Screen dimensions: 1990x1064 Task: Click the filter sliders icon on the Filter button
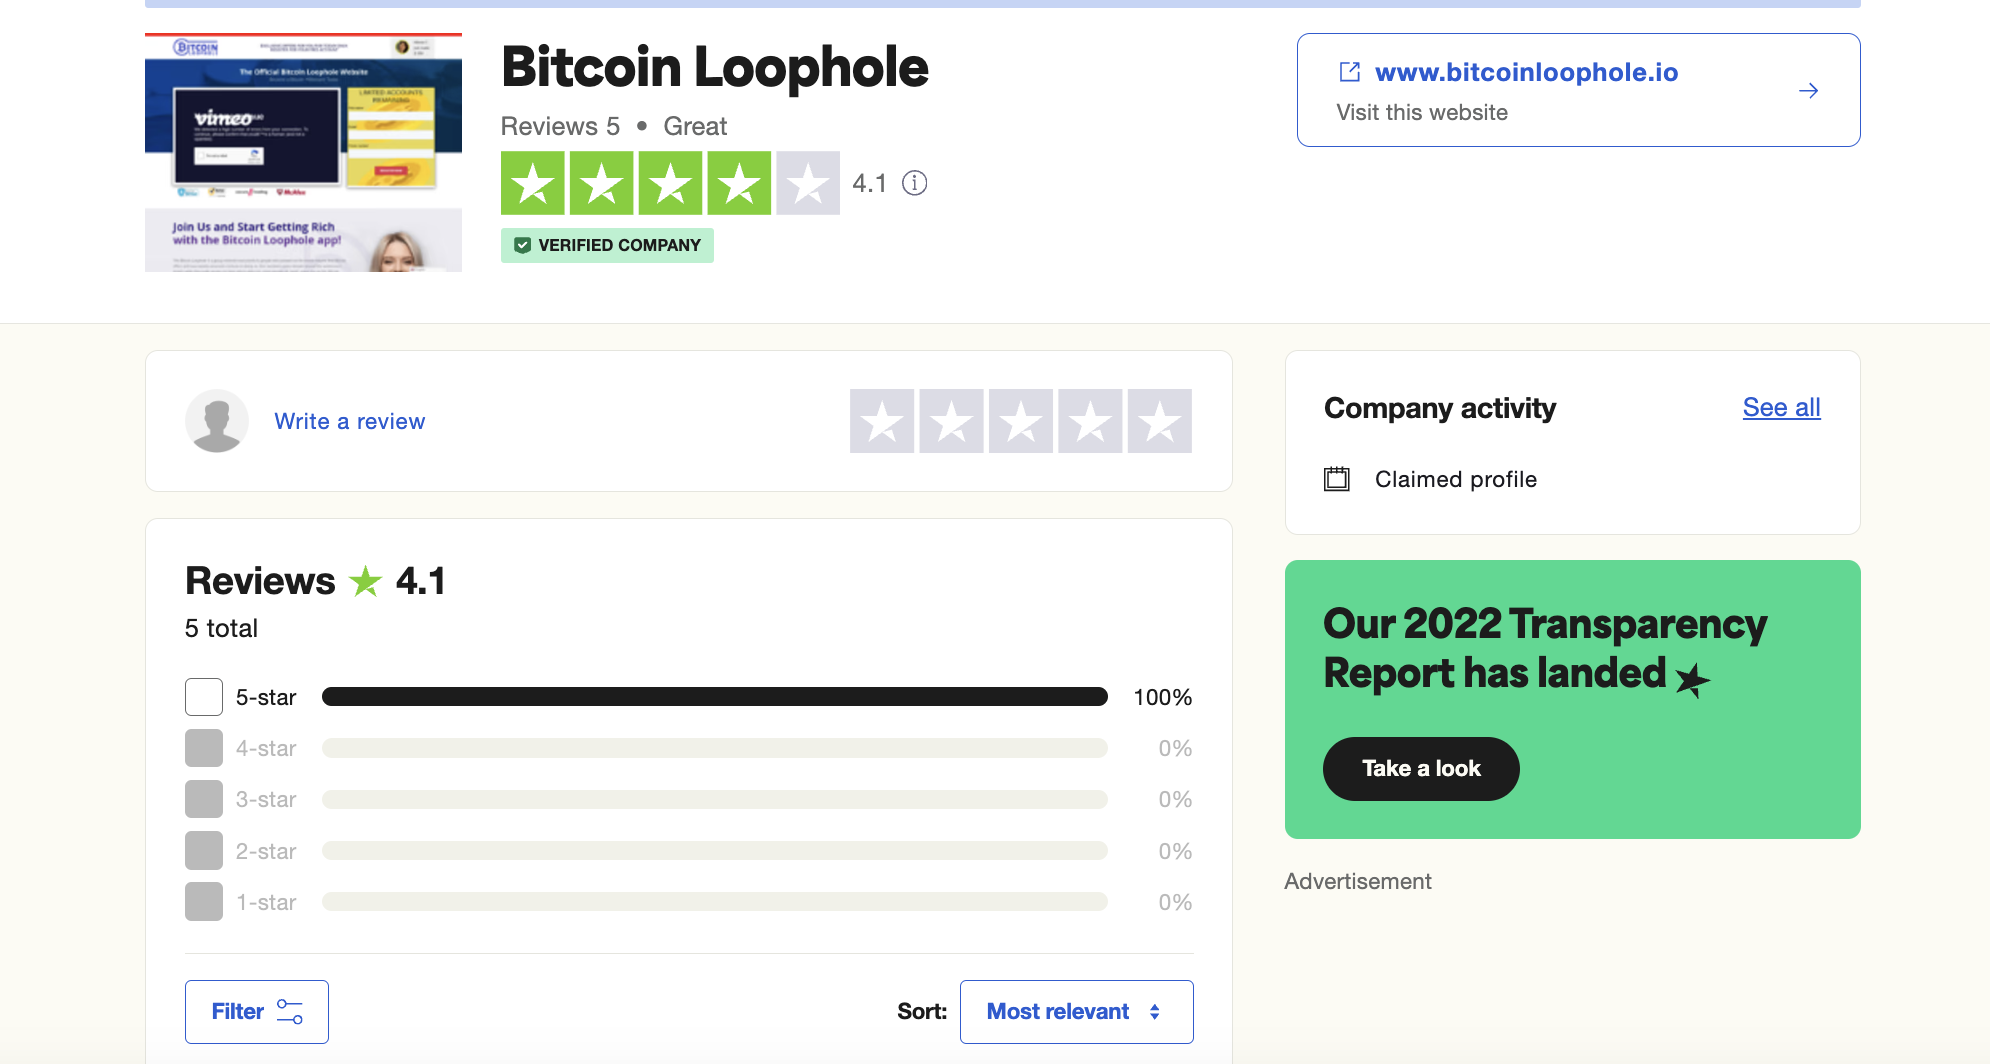pyautogui.click(x=289, y=1011)
